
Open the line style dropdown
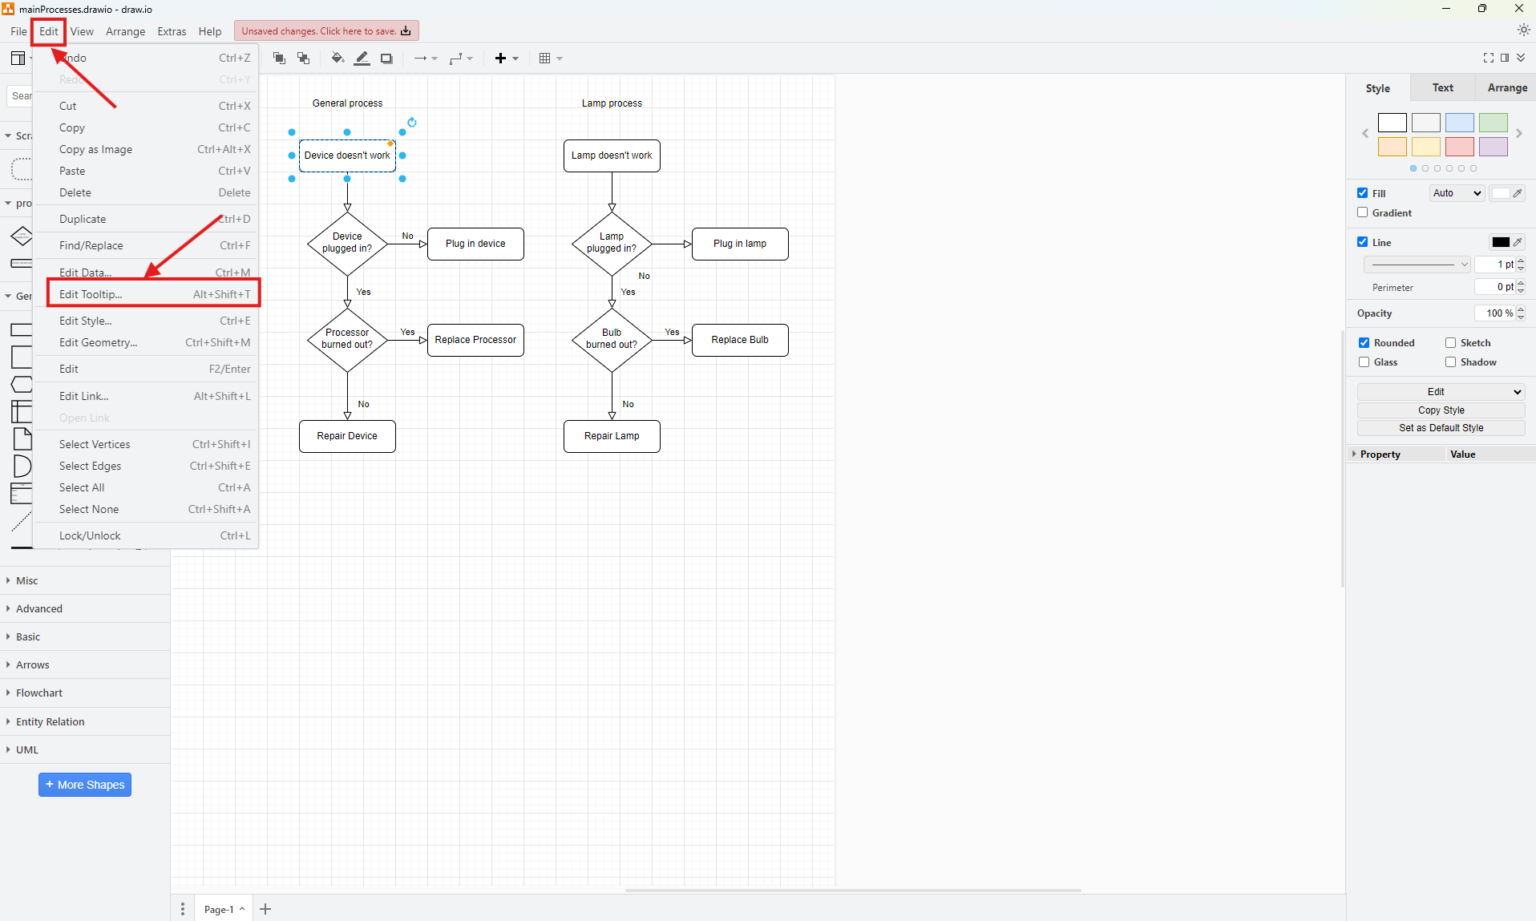[x=1416, y=264]
